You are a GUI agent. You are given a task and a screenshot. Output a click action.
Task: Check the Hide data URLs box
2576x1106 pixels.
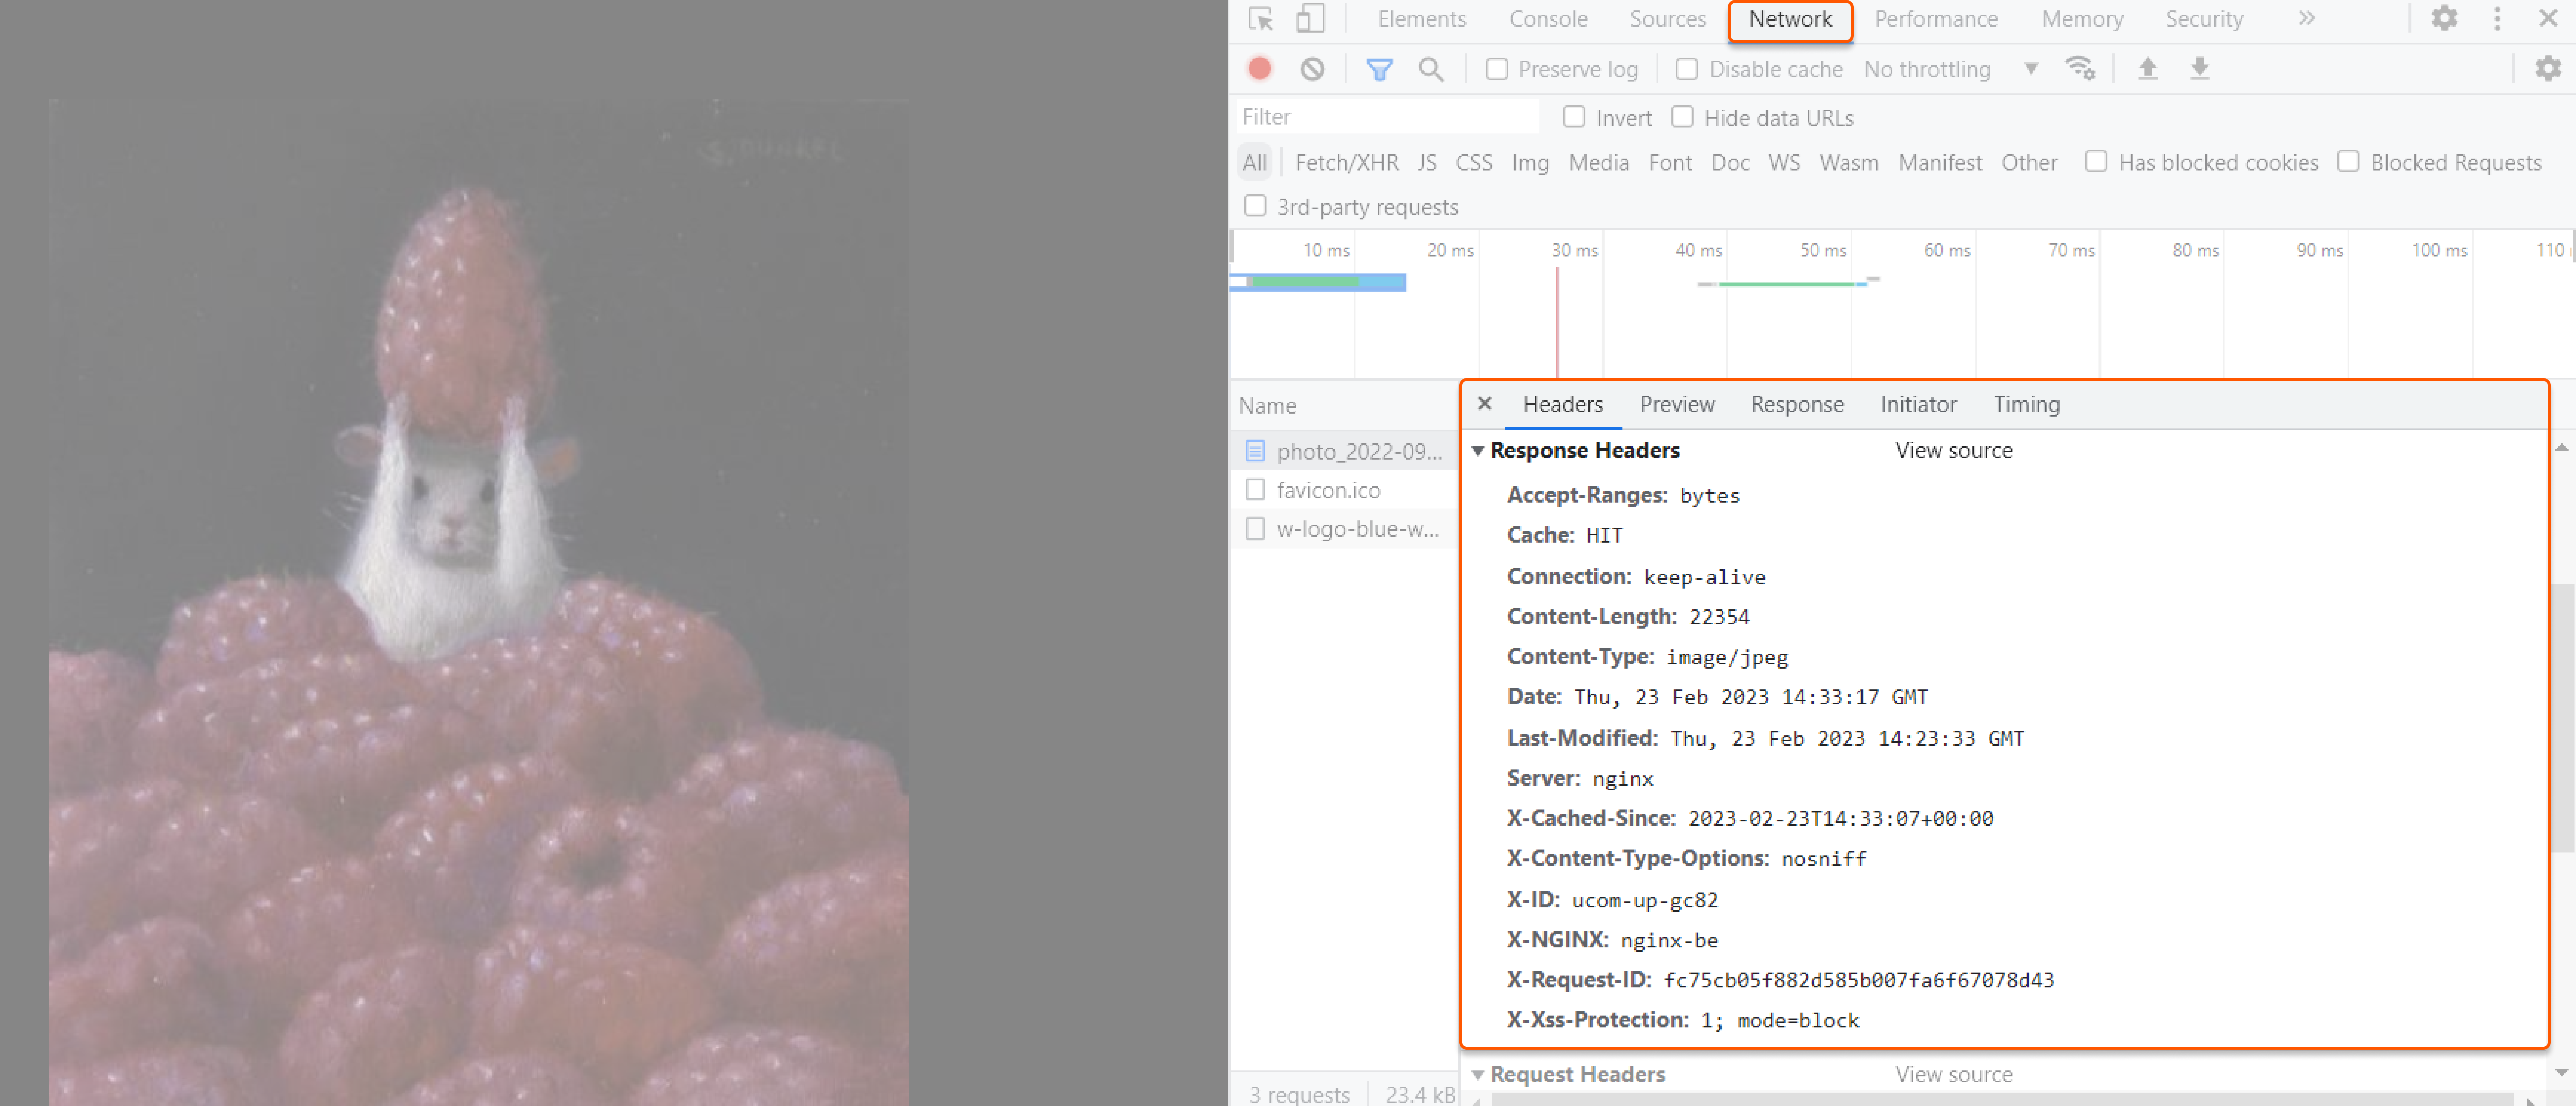(x=1682, y=117)
